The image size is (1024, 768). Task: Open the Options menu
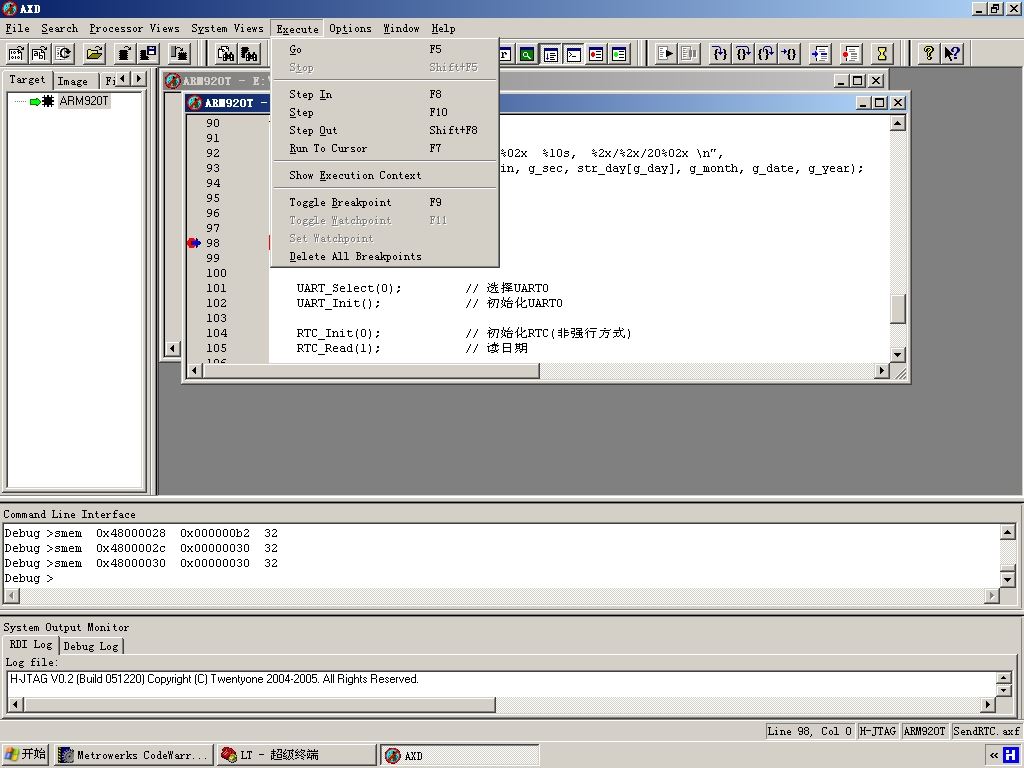click(x=350, y=29)
